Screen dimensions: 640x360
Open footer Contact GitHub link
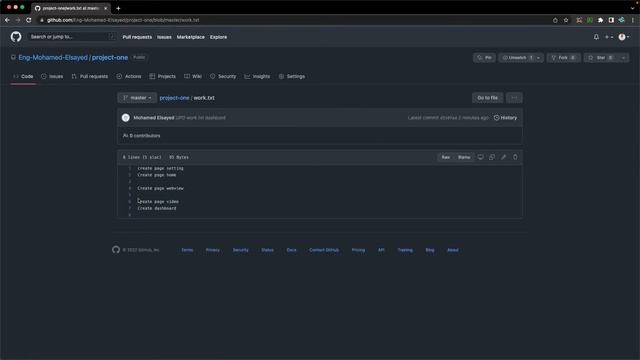pos(324,250)
